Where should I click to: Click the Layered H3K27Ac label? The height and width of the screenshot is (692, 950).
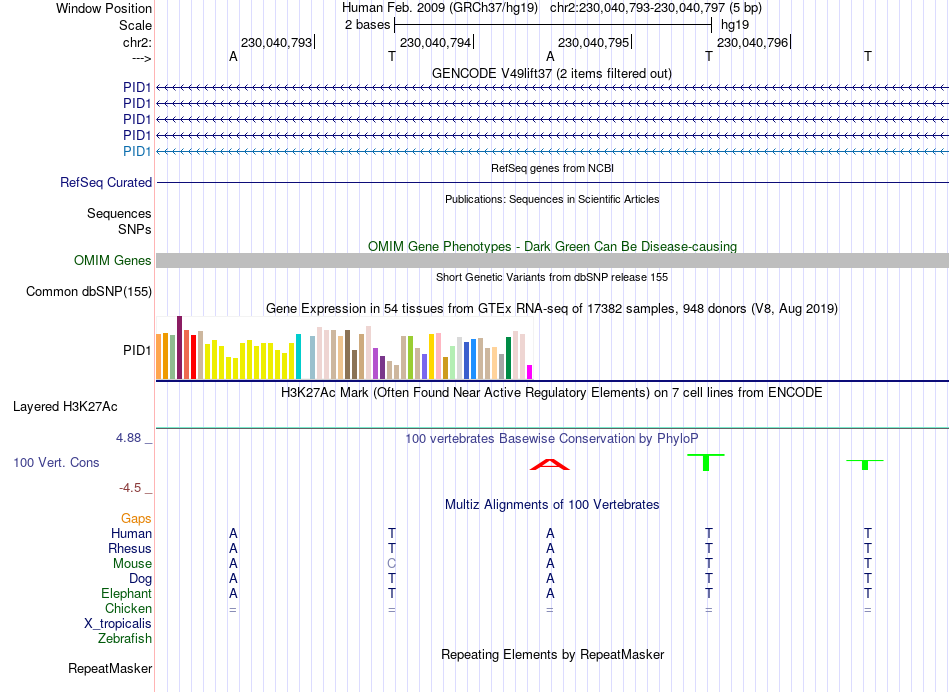coord(65,407)
